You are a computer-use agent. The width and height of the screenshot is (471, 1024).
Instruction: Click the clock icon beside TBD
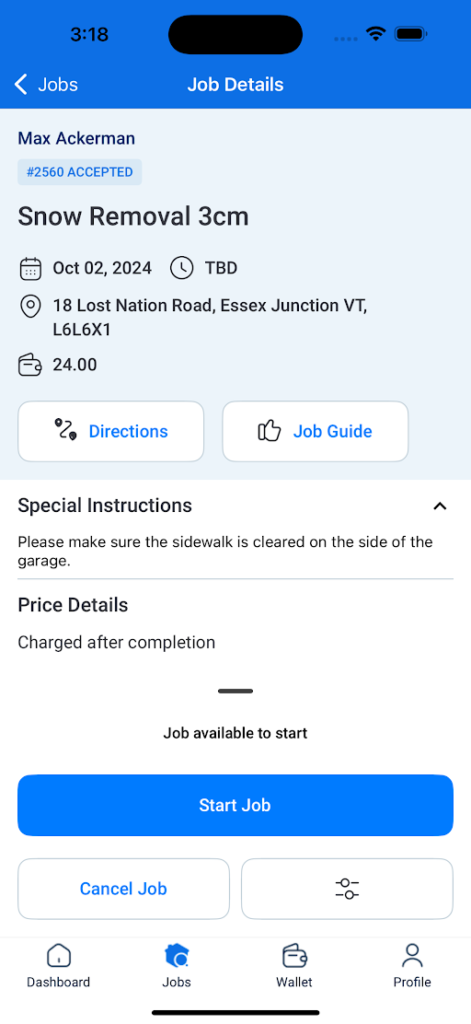tap(182, 268)
